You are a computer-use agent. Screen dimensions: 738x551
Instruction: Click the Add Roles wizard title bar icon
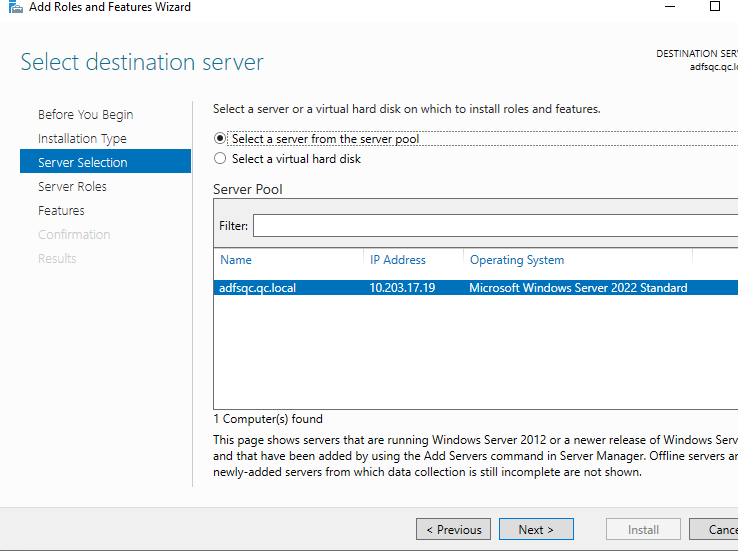coord(14,7)
